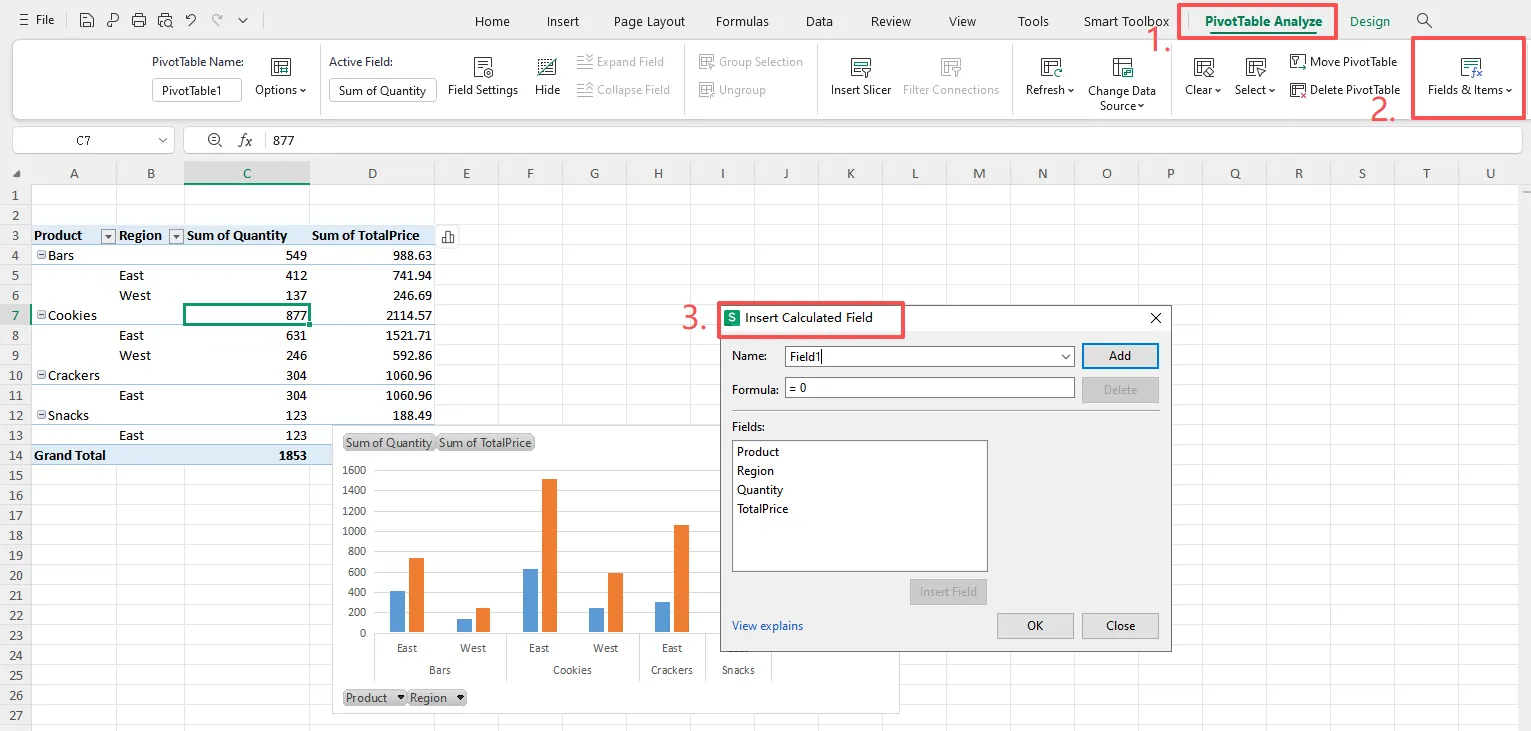The height and width of the screenshot is (731, 1531).
Task: Switch to the Design tab
Action: coord(1370,21)
